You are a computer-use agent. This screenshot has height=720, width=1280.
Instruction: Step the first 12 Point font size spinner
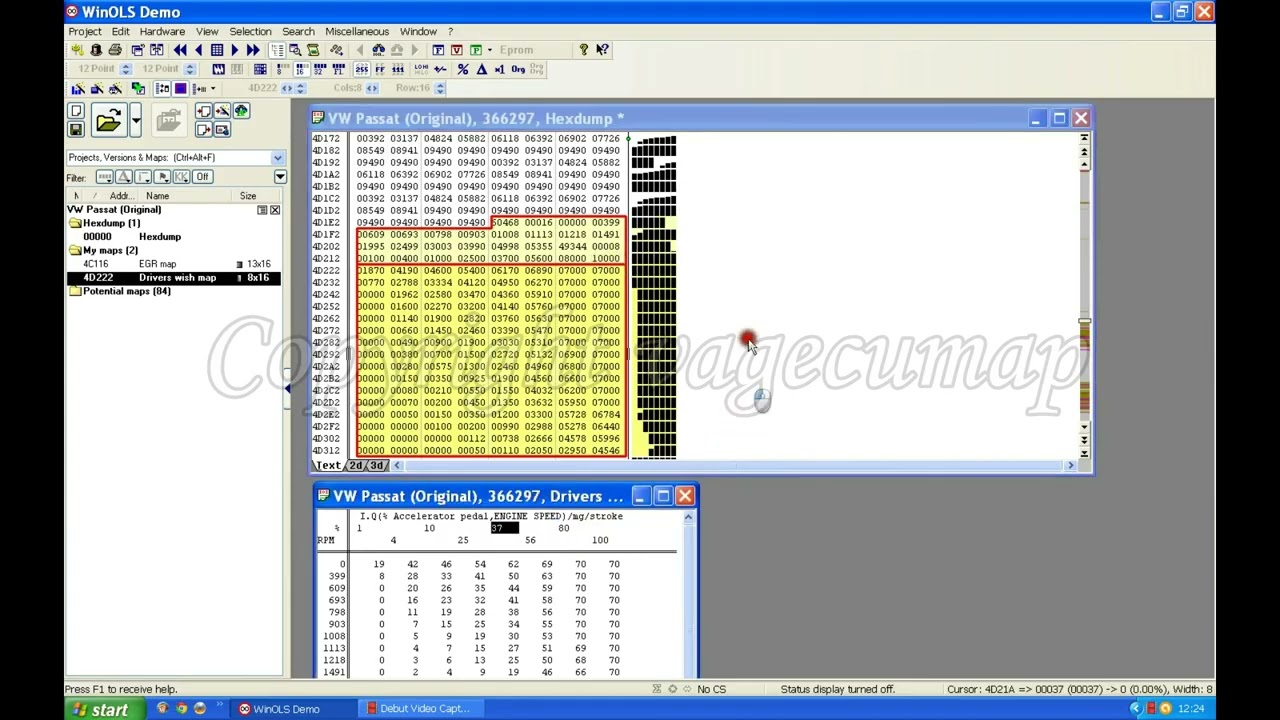(x=126, y=69)
